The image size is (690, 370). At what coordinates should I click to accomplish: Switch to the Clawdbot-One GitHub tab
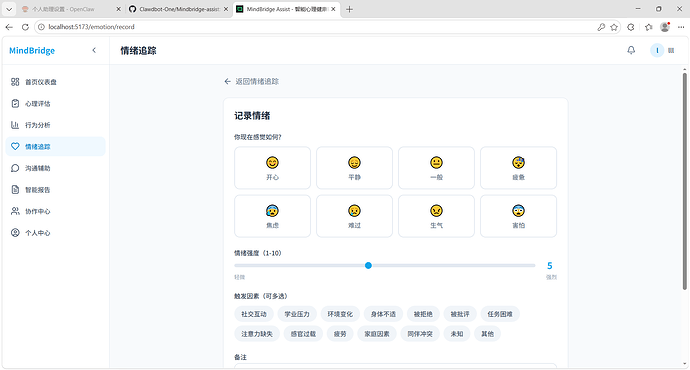pos(178,9)
